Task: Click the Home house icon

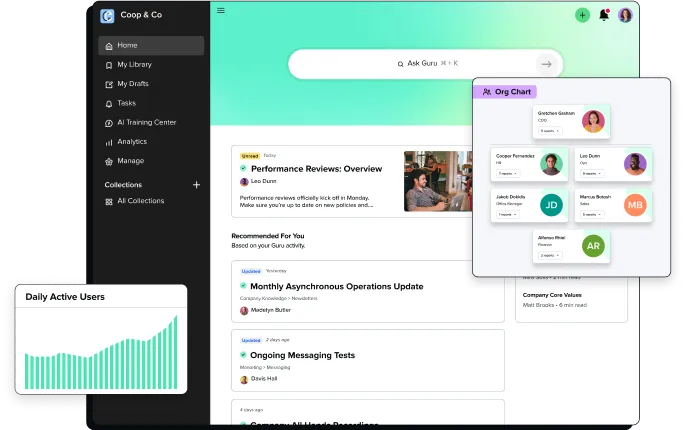Action: pyautogui.click(x=109, y=46)
